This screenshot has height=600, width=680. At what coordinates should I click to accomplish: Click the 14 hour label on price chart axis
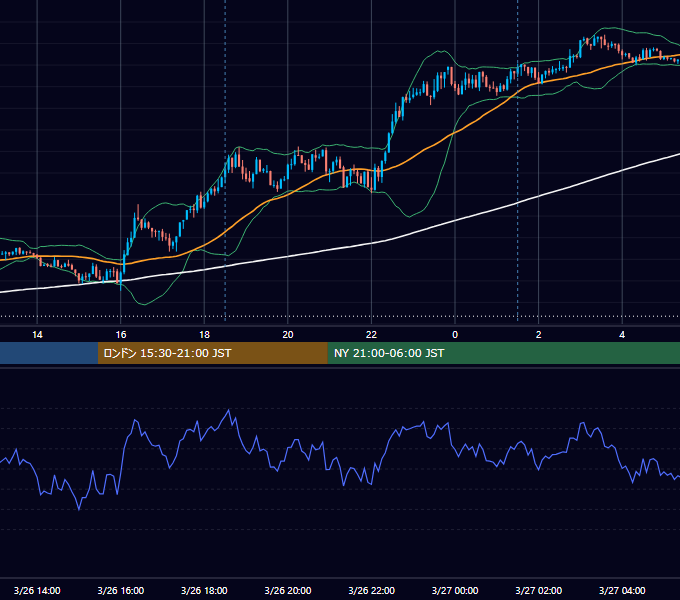pyautogui.click(x=37, y=335)
